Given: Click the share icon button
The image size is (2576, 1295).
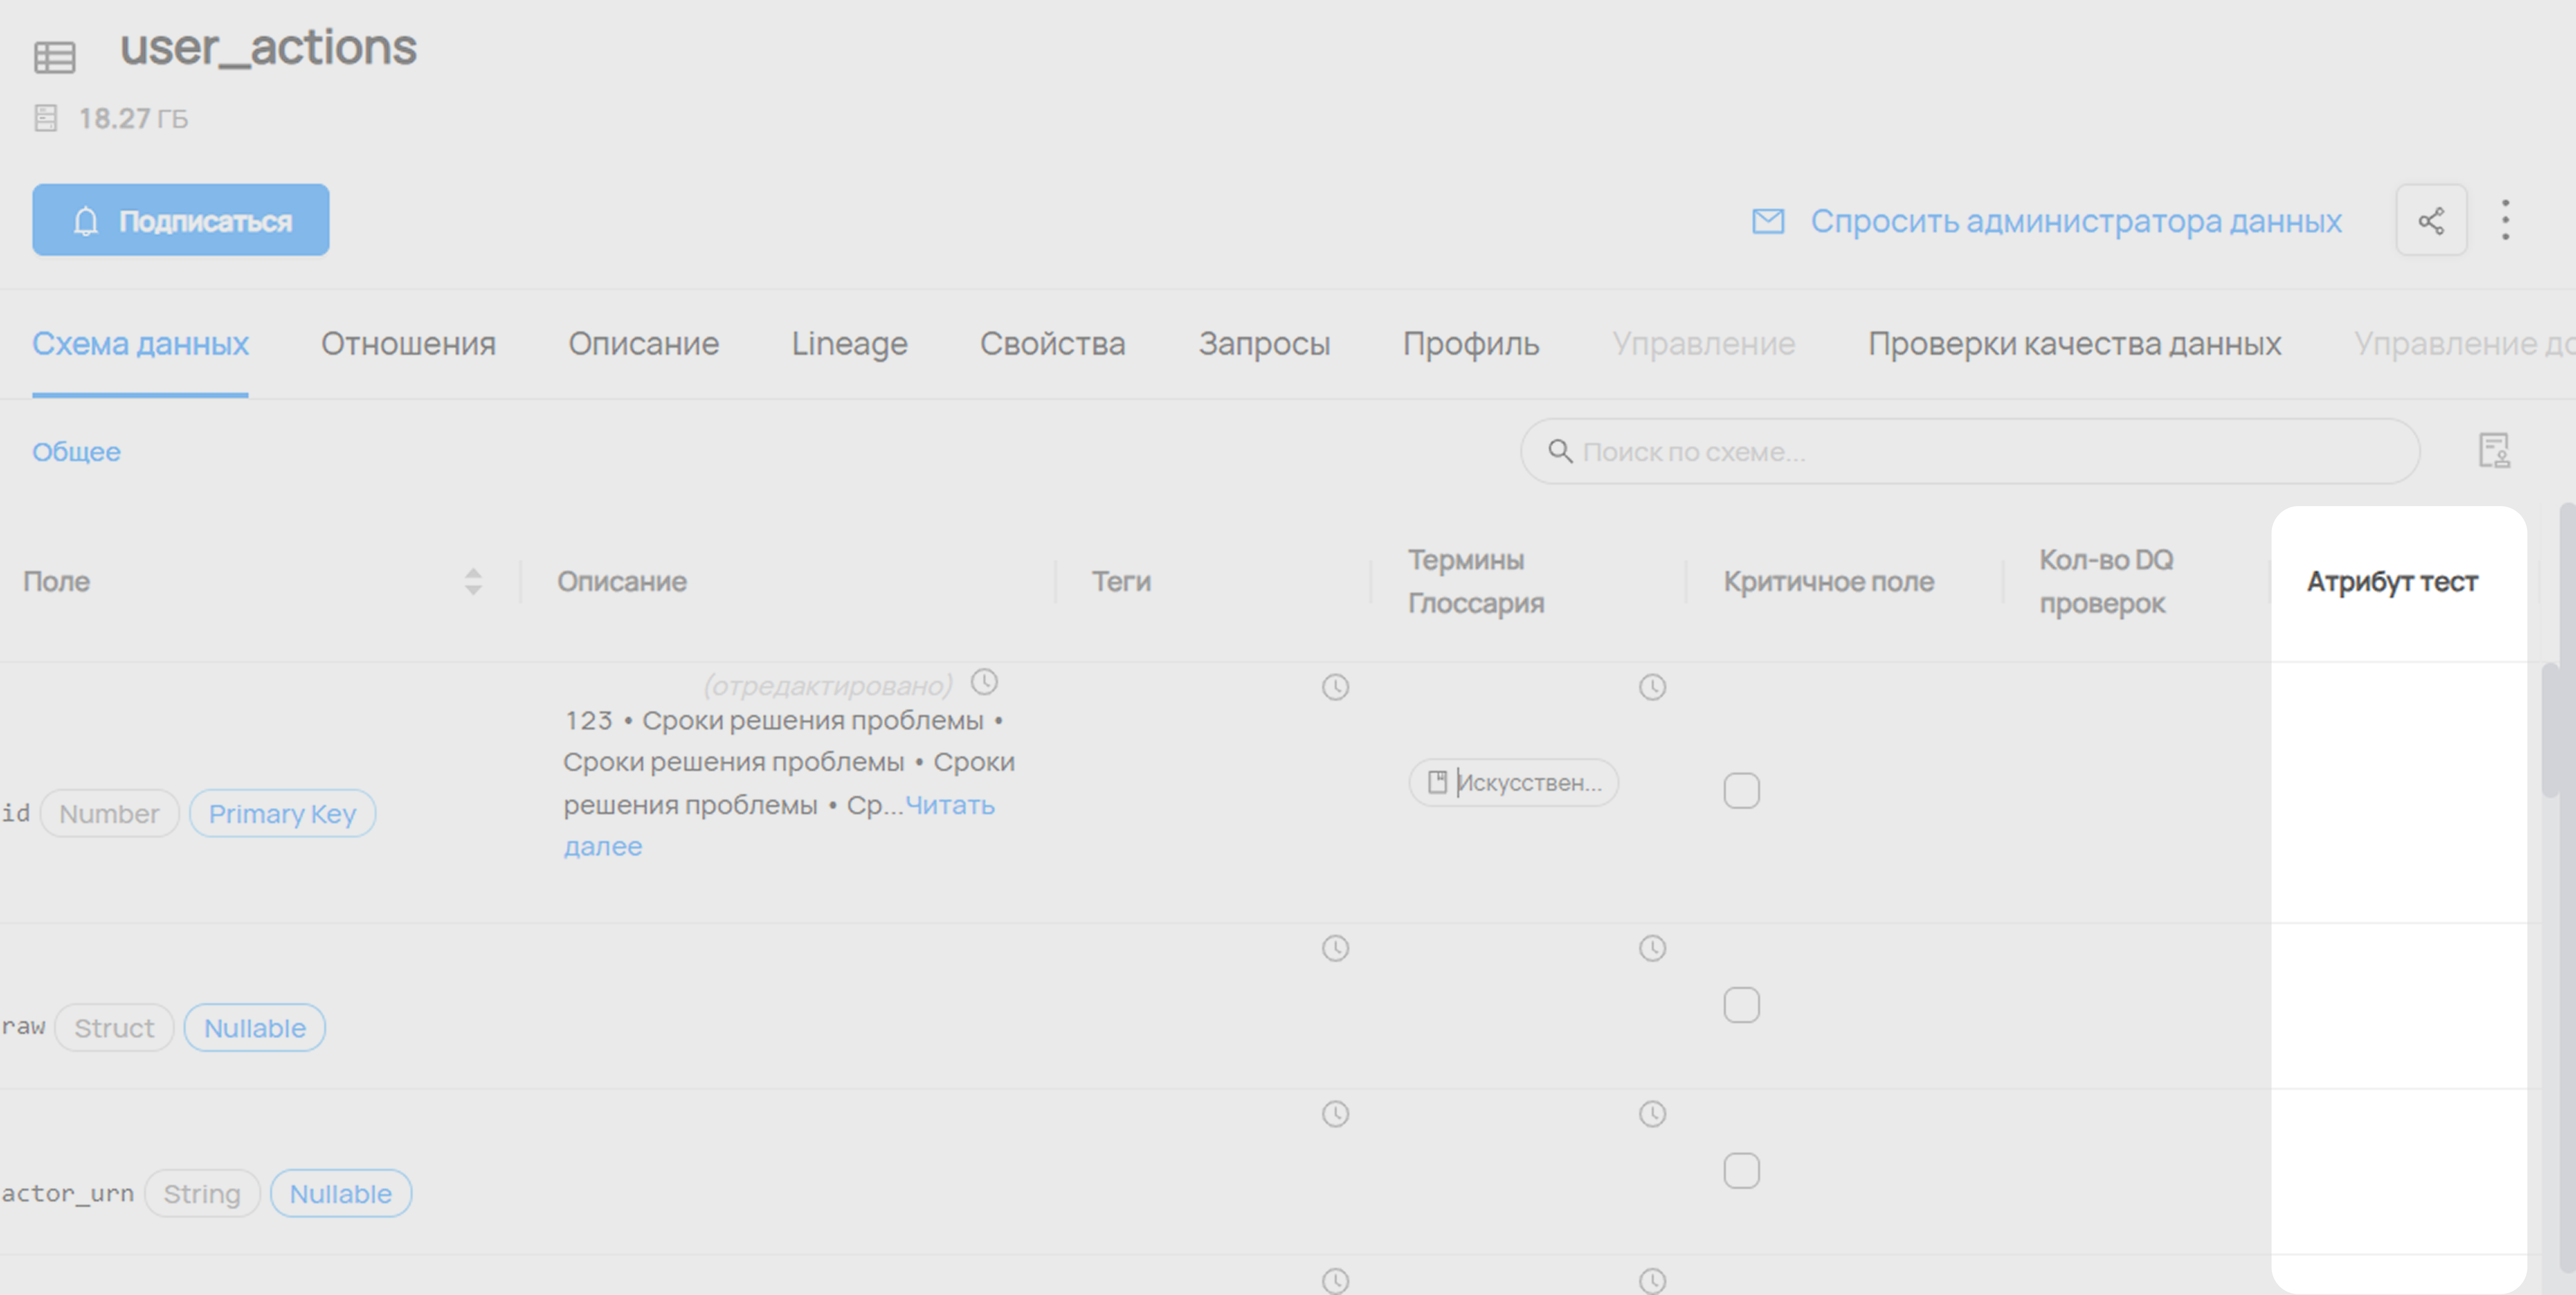Looking at the screenshot, I should pyautogui.click(x=2431, y=220).
